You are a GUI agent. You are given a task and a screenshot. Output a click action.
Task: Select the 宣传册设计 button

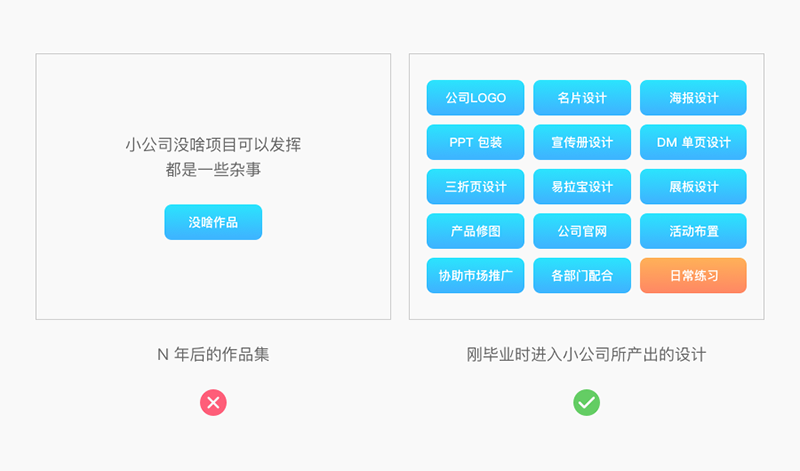pyautogui.click(x=582, y=142)
